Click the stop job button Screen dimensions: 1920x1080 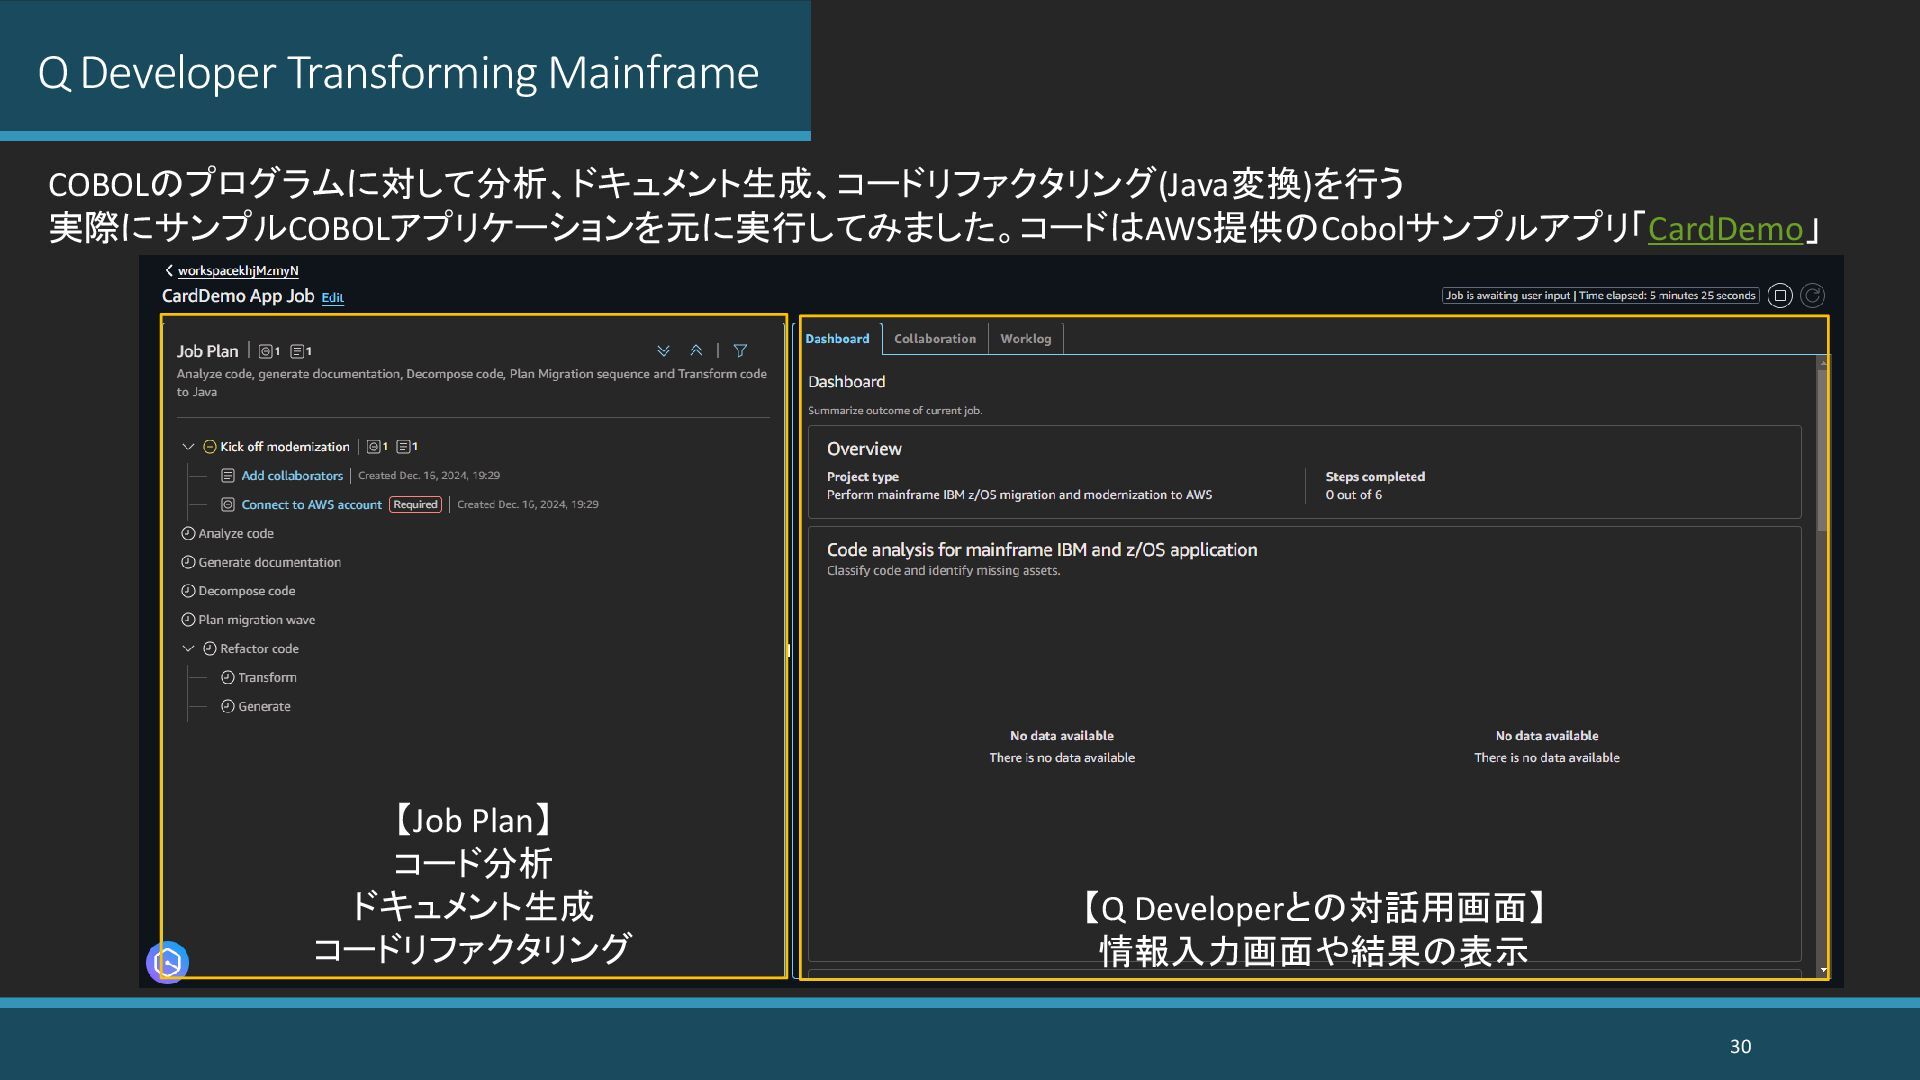pos(1780,295)
